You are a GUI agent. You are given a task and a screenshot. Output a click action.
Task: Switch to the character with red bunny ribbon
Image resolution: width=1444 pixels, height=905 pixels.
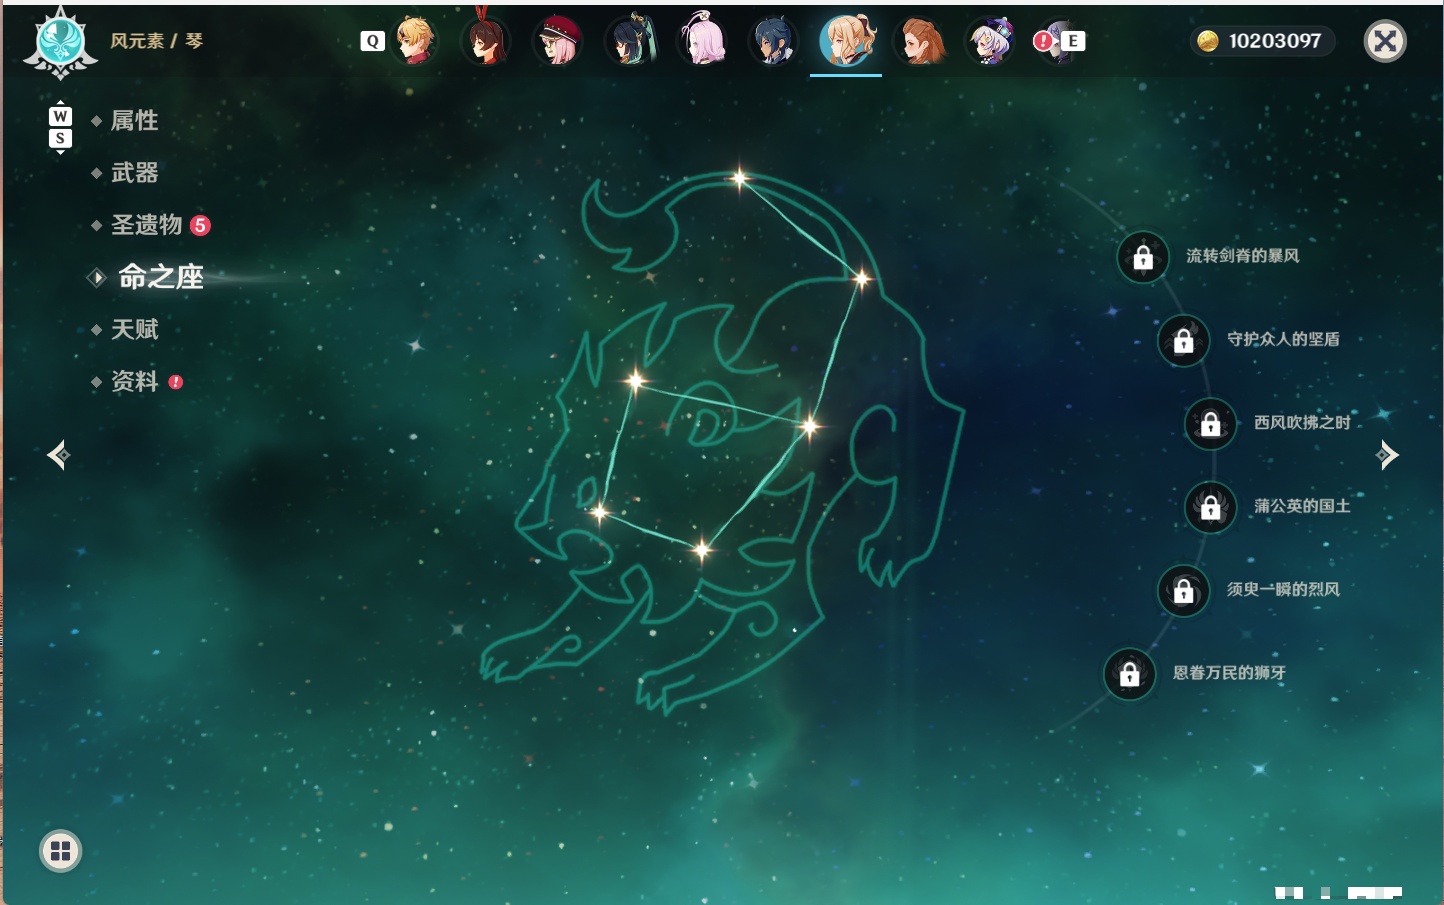[x=486, y=40]
